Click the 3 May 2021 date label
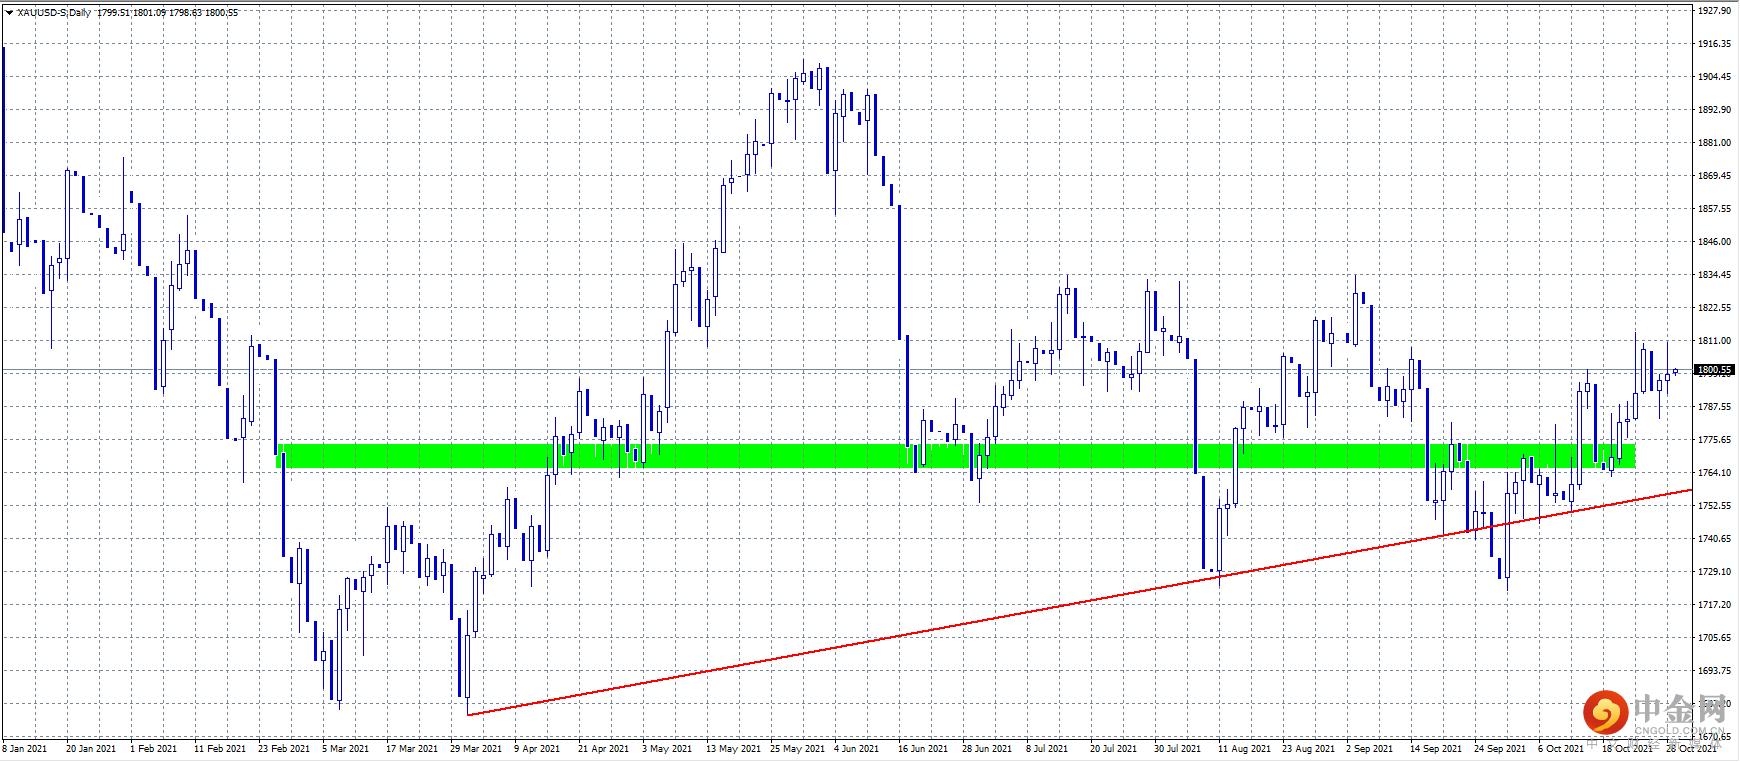This screenshot has width=1740, height=762. pos(667,749)
